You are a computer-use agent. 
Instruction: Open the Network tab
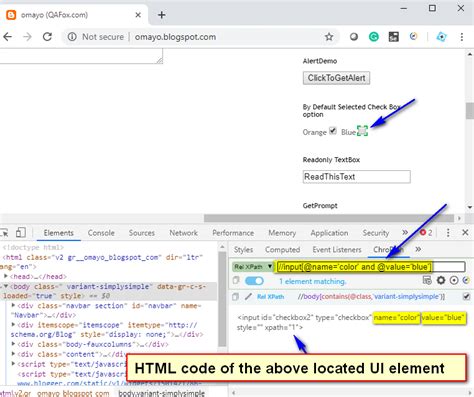tap(183, 233)
